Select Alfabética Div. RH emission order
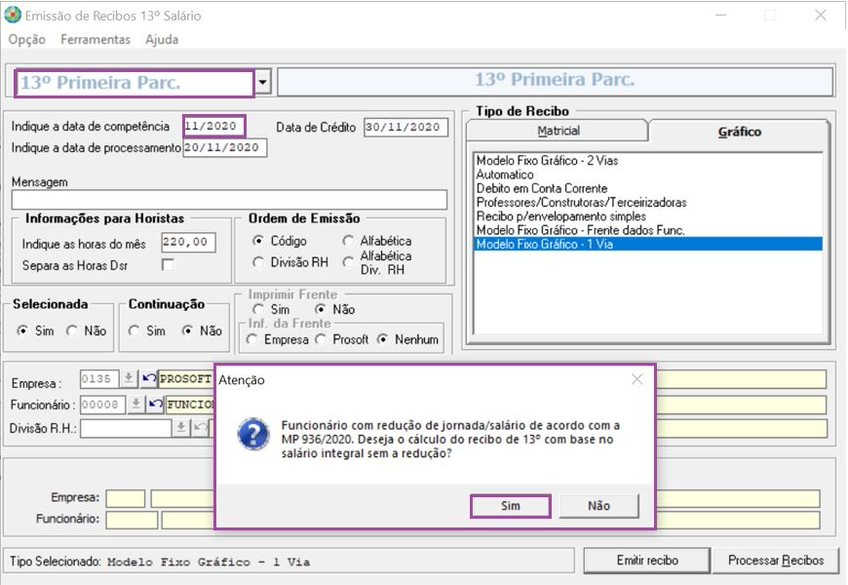The width and height of the screenshot is (848, 585). pos(377,262)
